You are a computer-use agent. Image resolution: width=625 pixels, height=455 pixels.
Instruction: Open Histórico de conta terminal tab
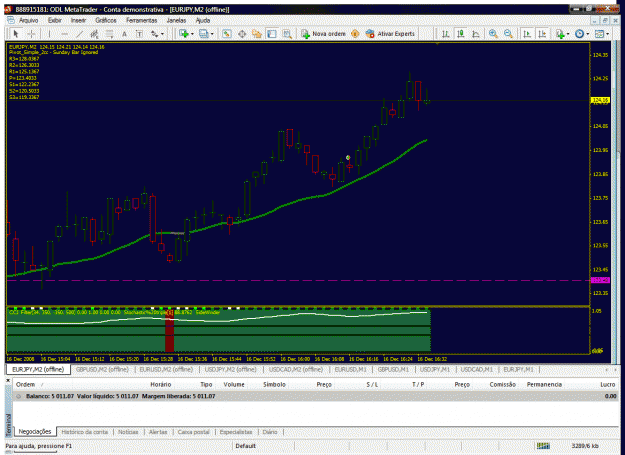tap(85, 432)
